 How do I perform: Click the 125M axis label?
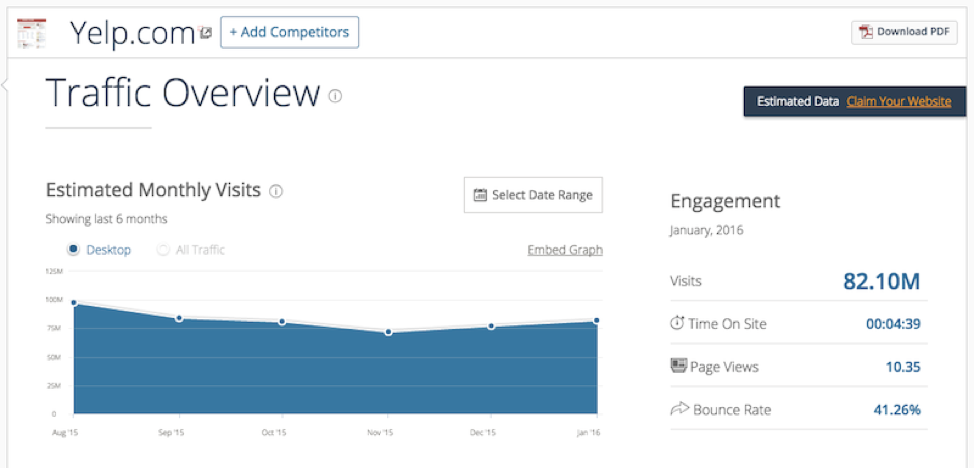pyautogui.click(x=55, y=271)
